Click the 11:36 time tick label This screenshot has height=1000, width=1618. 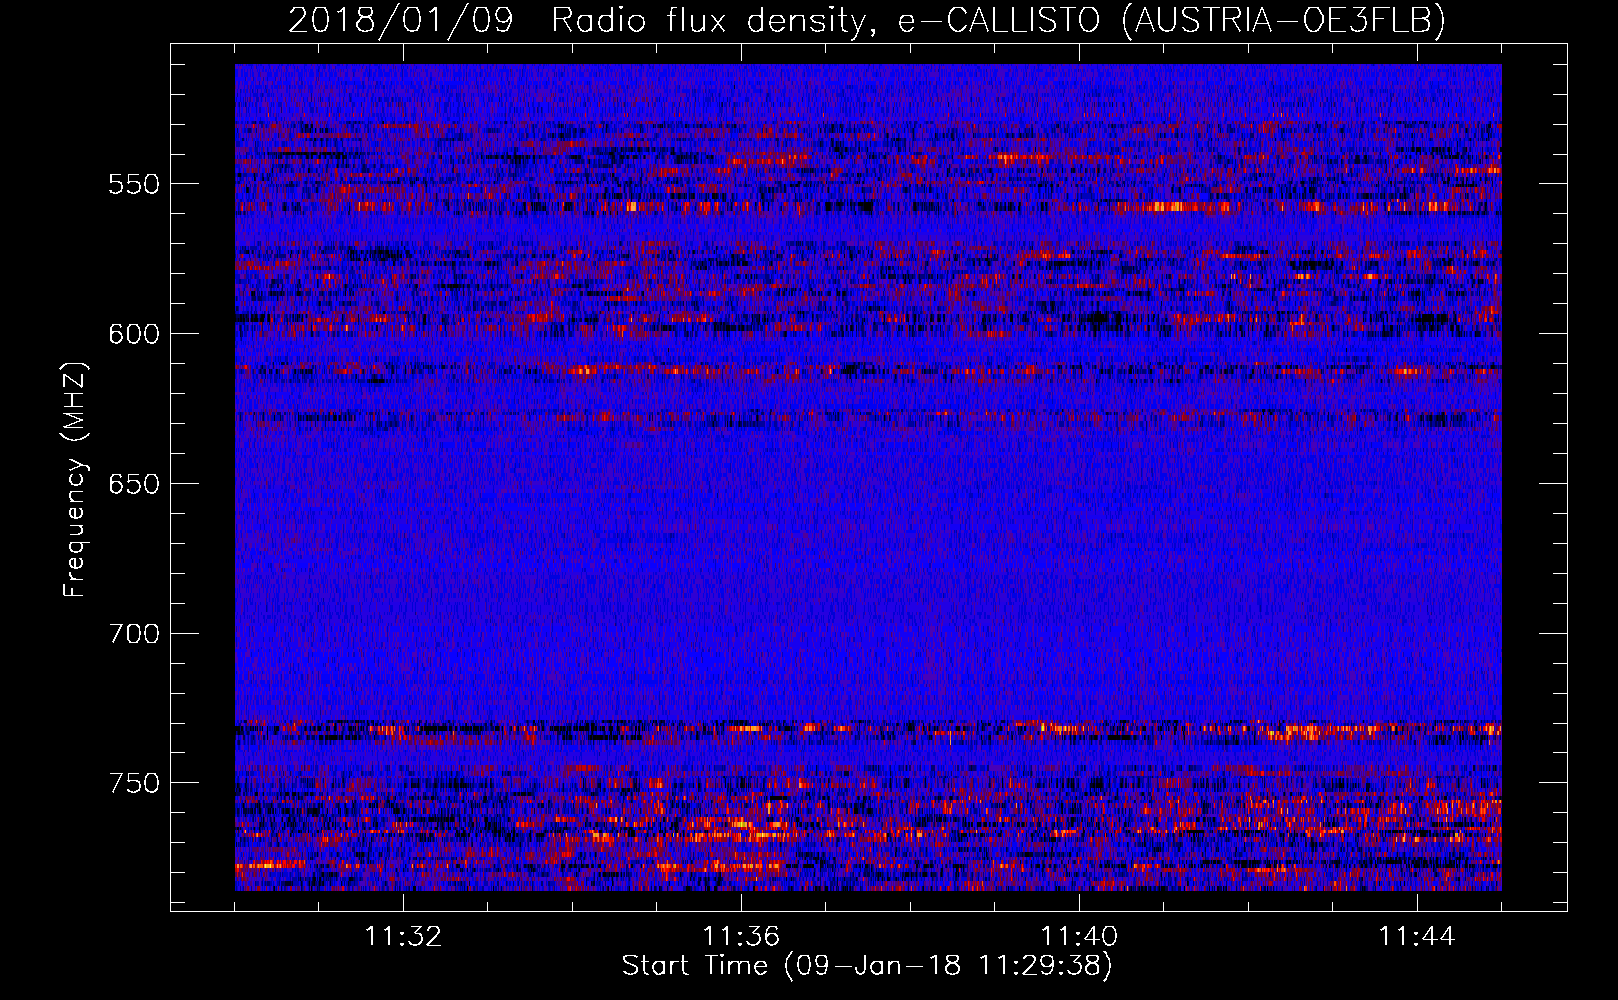(741, 937)
